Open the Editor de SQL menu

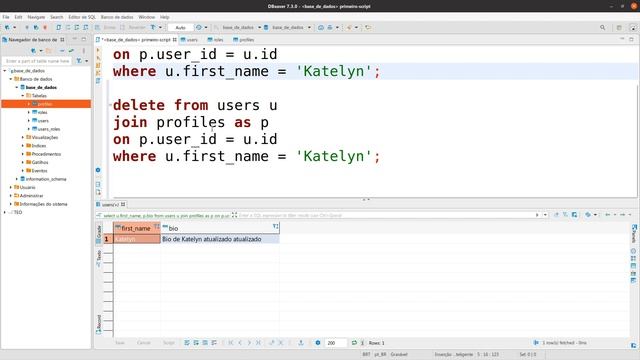(x=82, y=17)
